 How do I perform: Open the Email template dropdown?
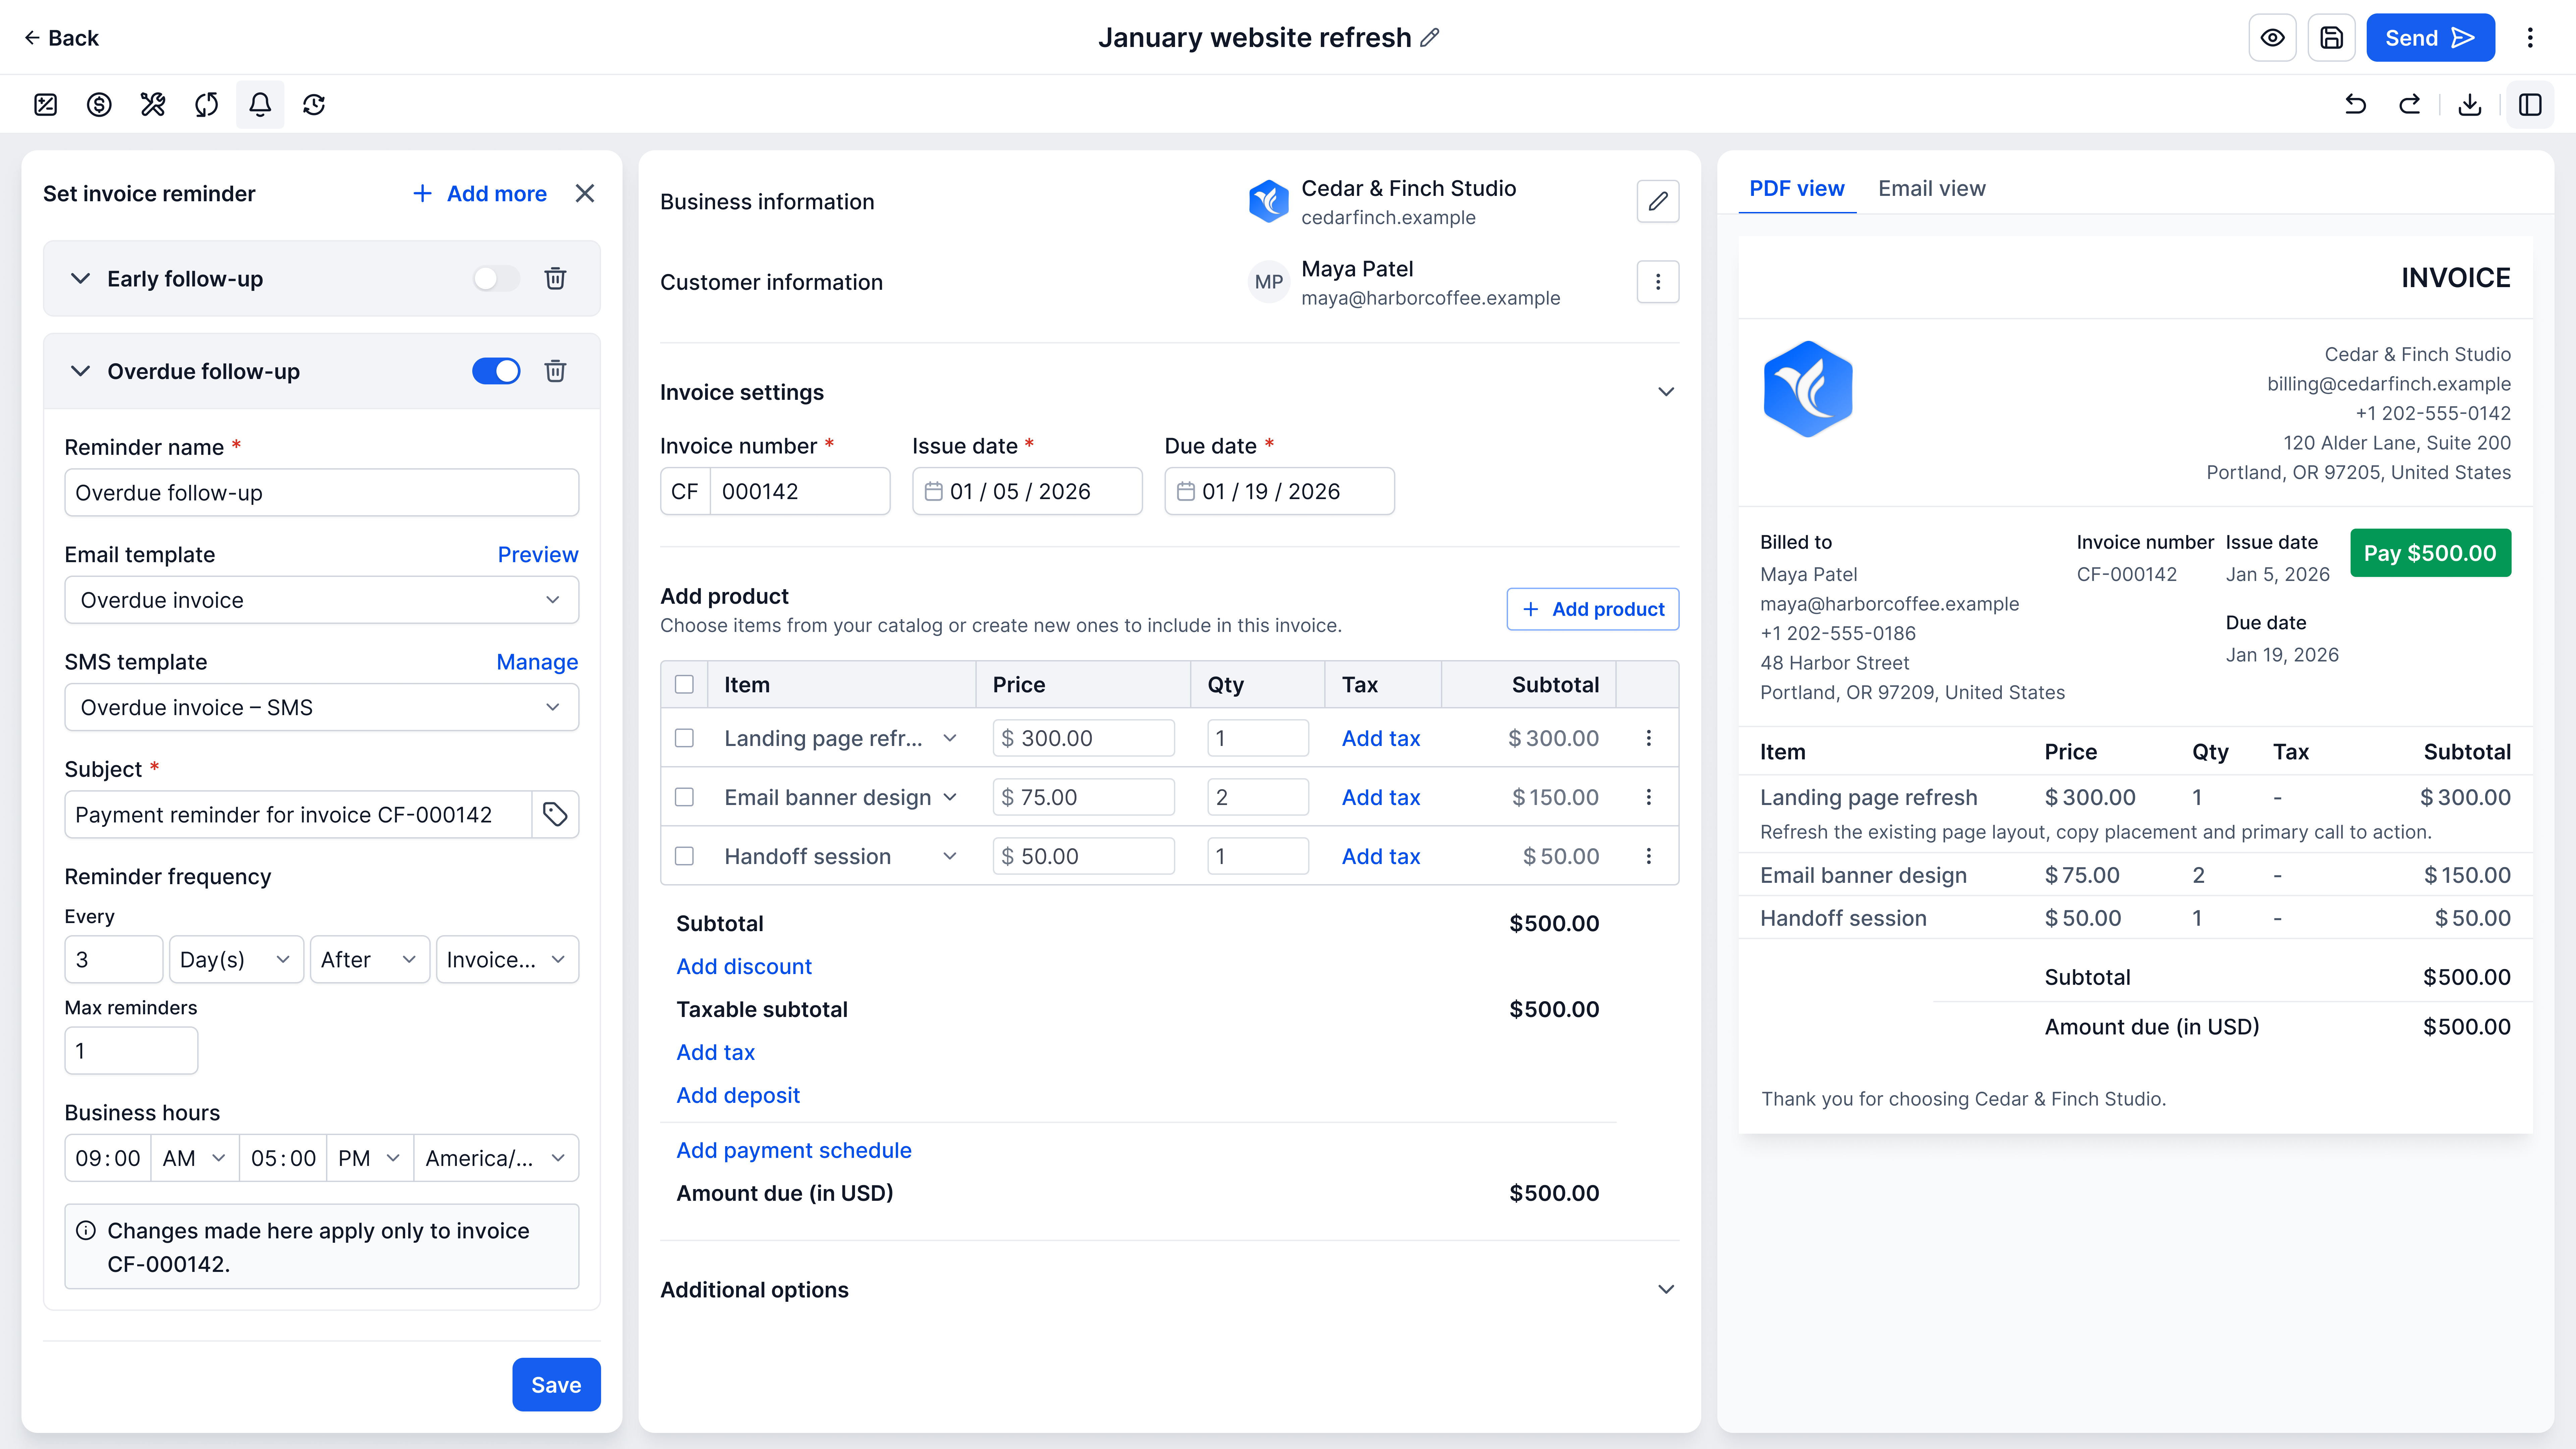322,600
